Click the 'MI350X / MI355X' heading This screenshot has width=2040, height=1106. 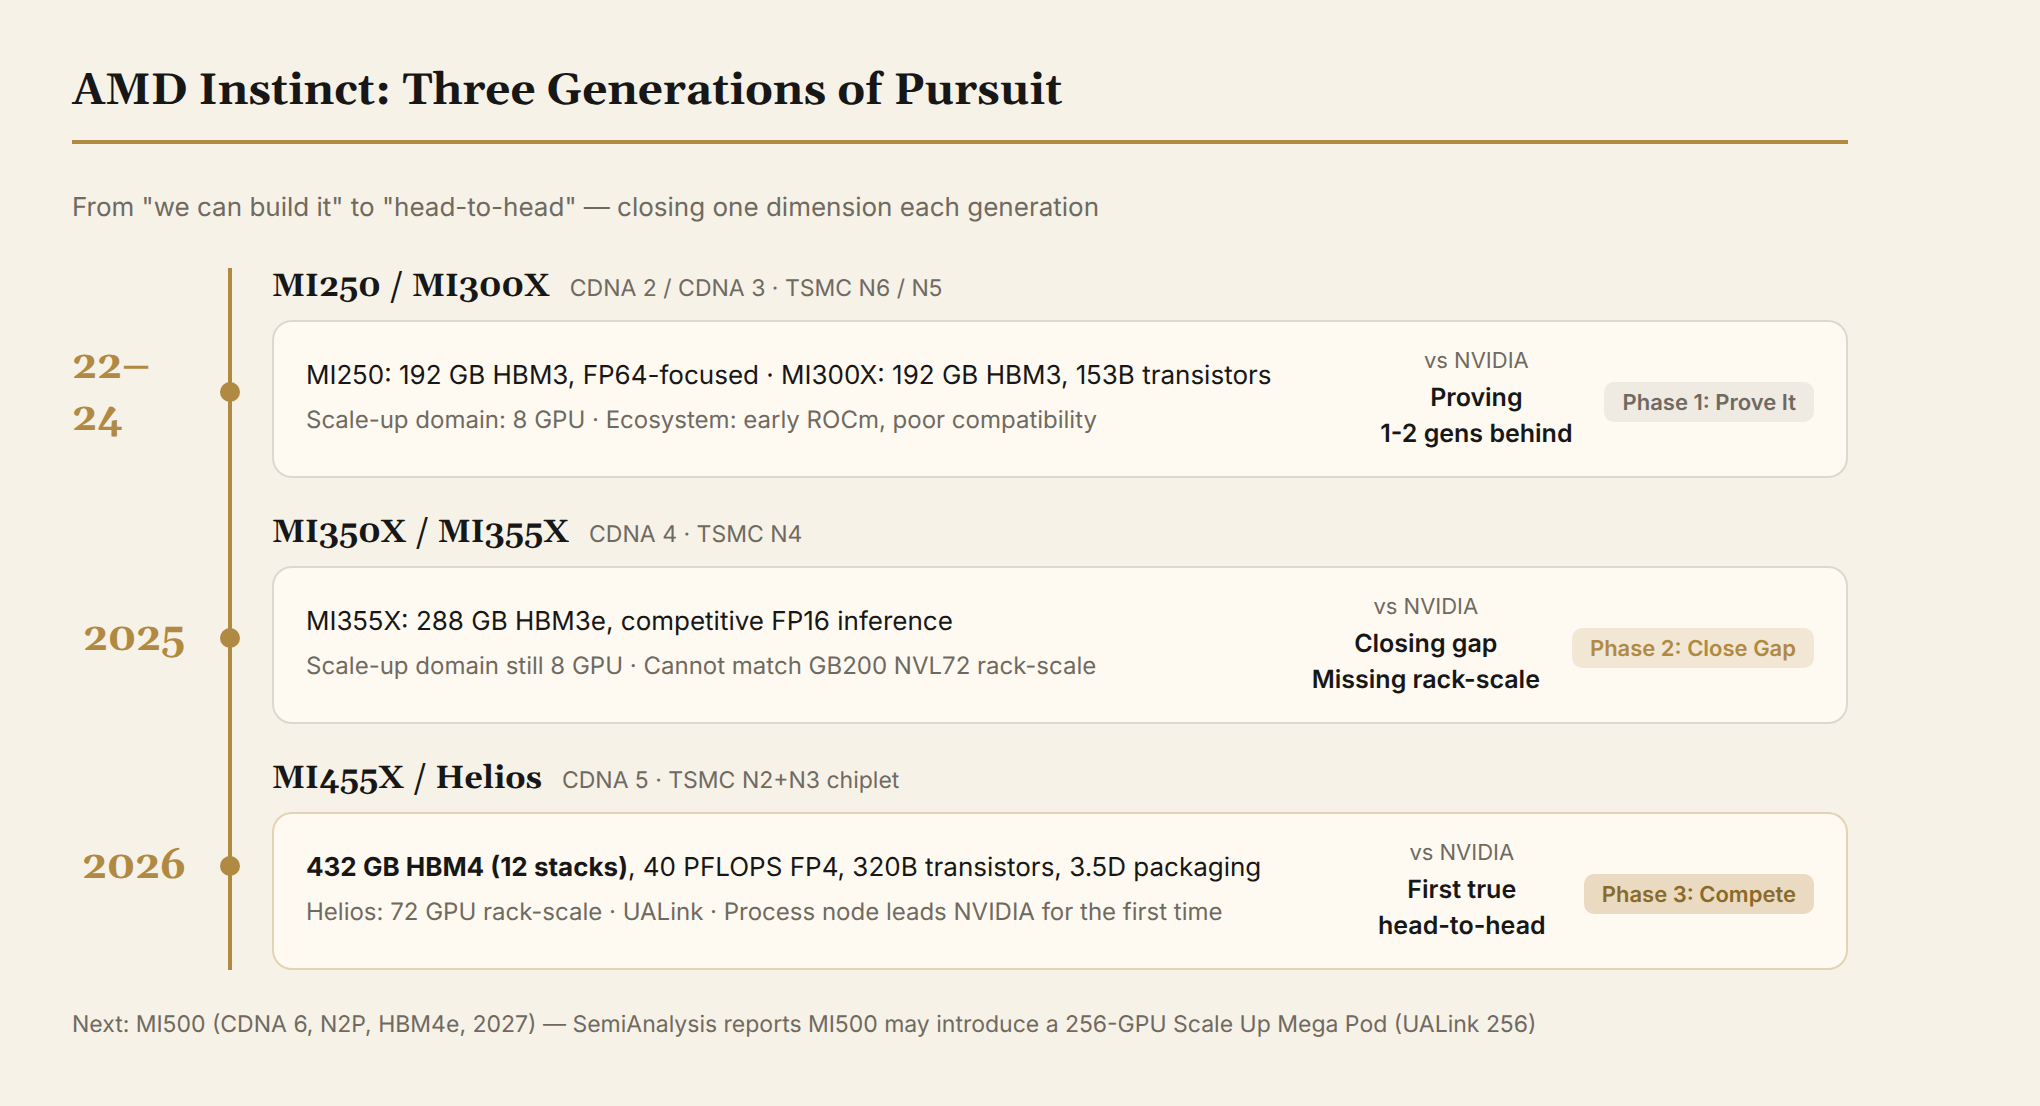[x=421, y=531]
